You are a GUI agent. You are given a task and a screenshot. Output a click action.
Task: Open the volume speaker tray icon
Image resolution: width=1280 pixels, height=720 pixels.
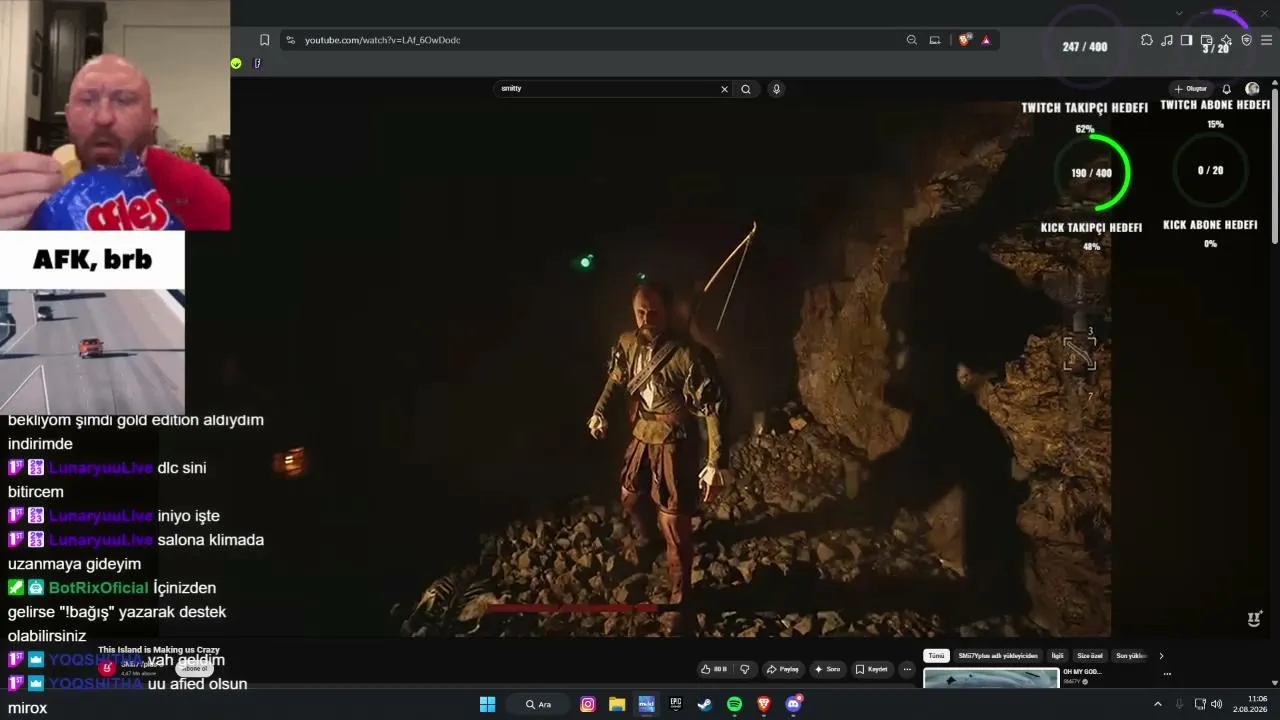(x=1216, y=704)
